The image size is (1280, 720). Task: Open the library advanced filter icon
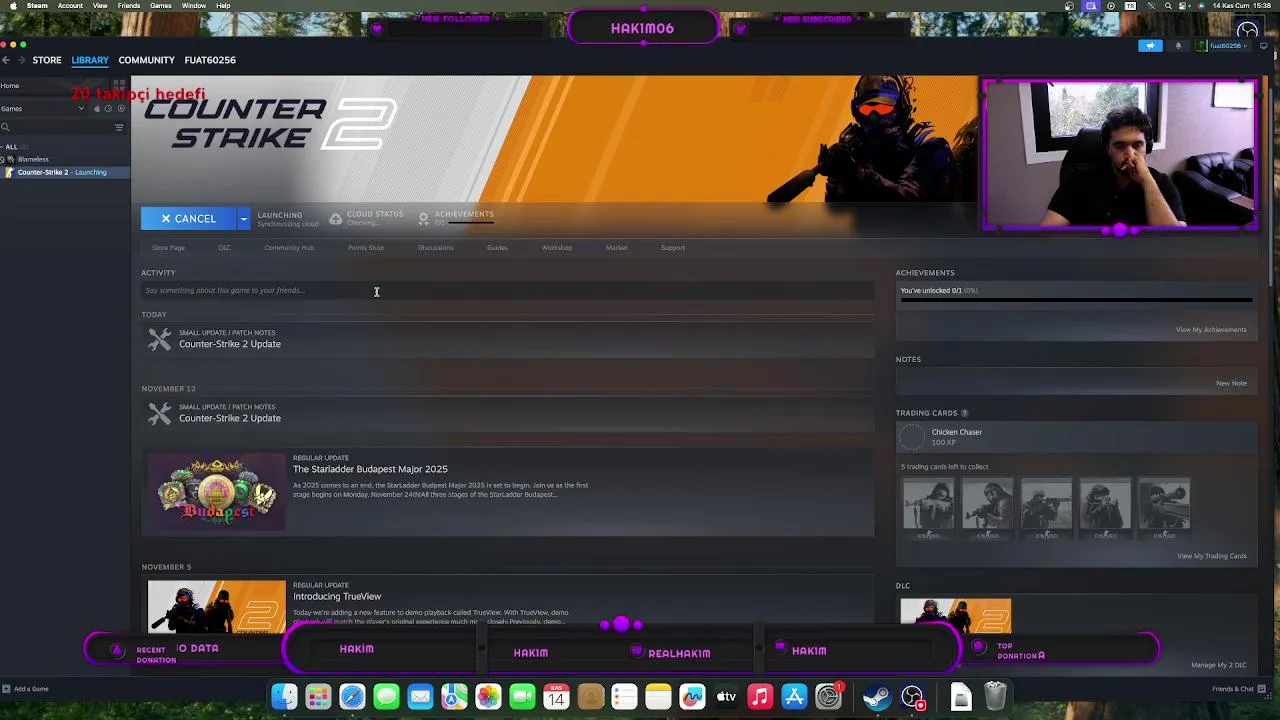(119, 127)
